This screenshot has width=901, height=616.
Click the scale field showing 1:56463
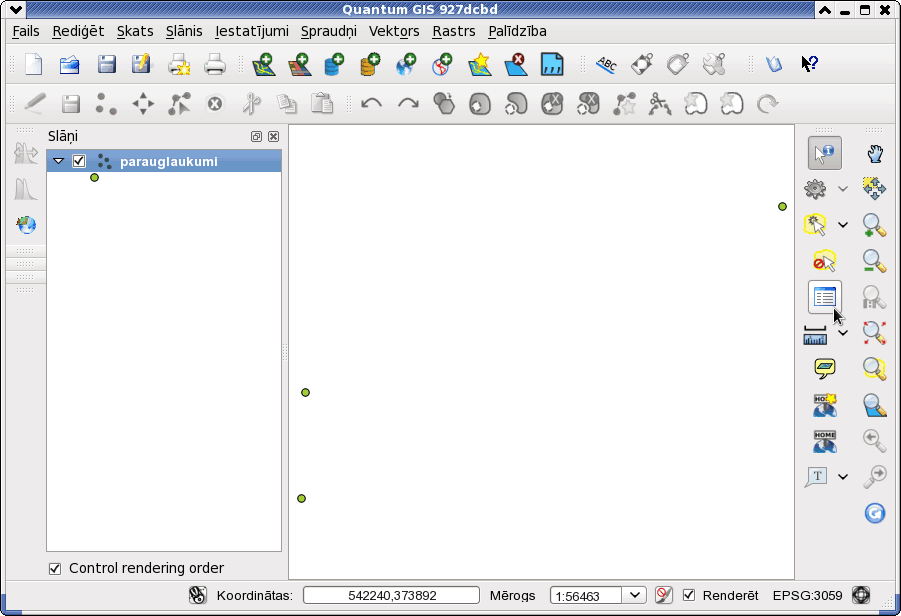[586, 595]
